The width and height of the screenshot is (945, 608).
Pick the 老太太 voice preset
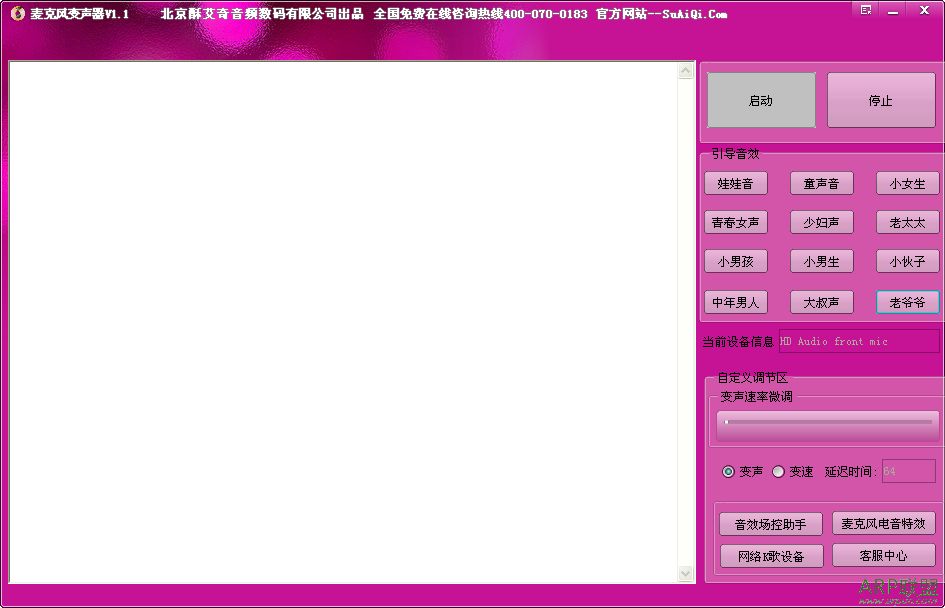(x=907, y=223)
